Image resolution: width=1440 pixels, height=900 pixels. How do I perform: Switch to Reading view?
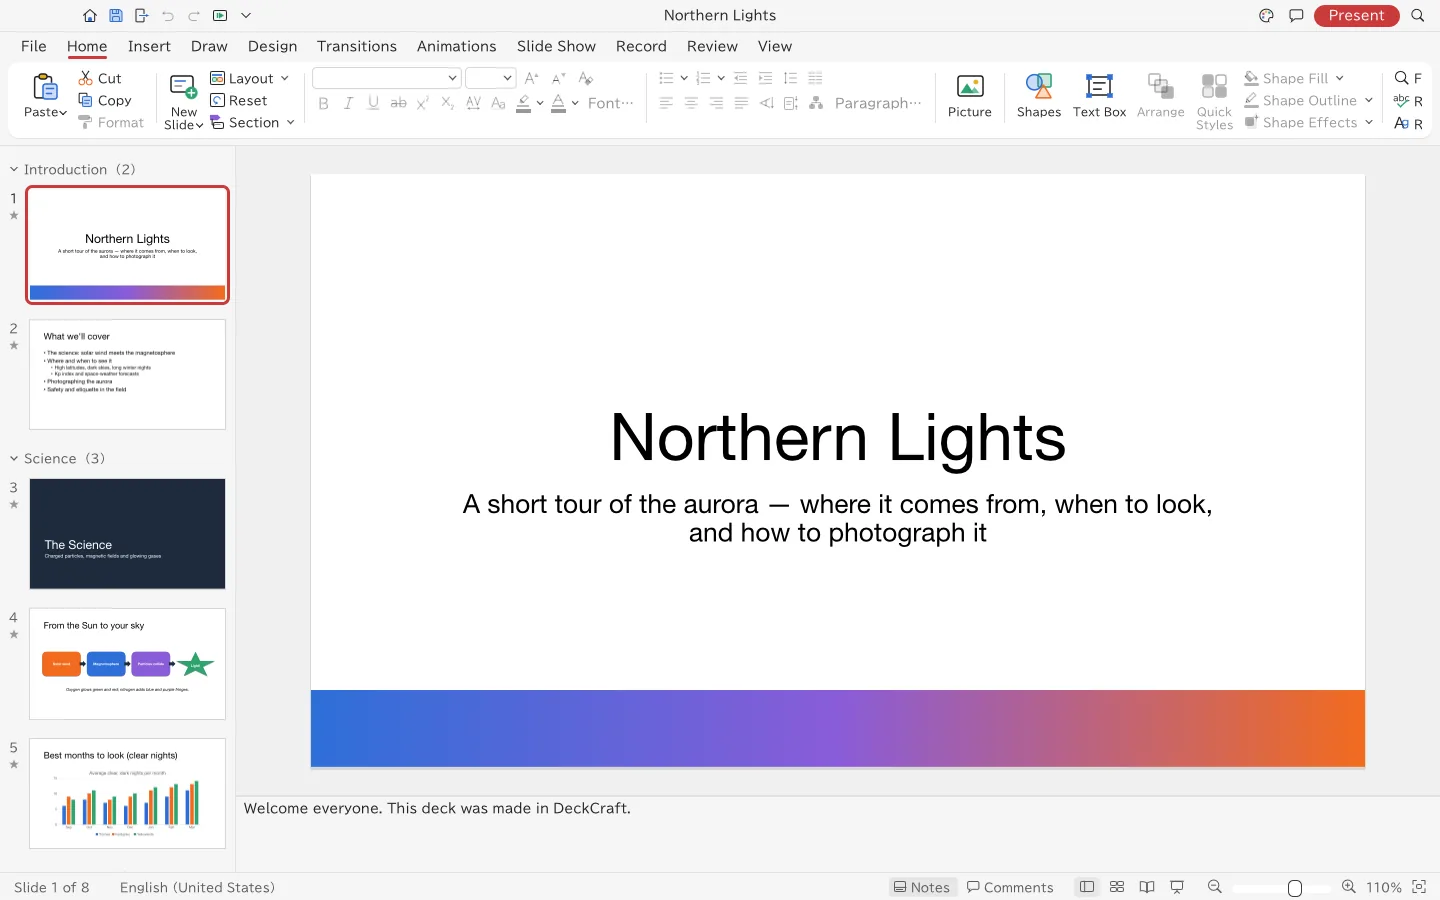tap(1147, 887)
